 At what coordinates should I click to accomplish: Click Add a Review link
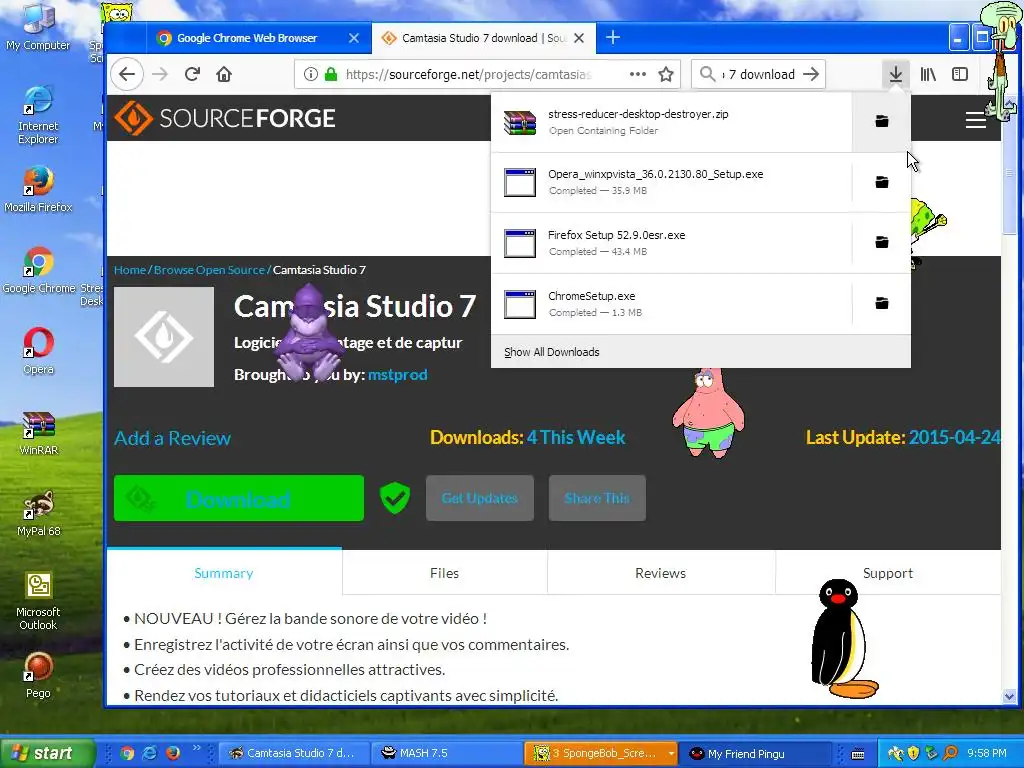(172, 438)
